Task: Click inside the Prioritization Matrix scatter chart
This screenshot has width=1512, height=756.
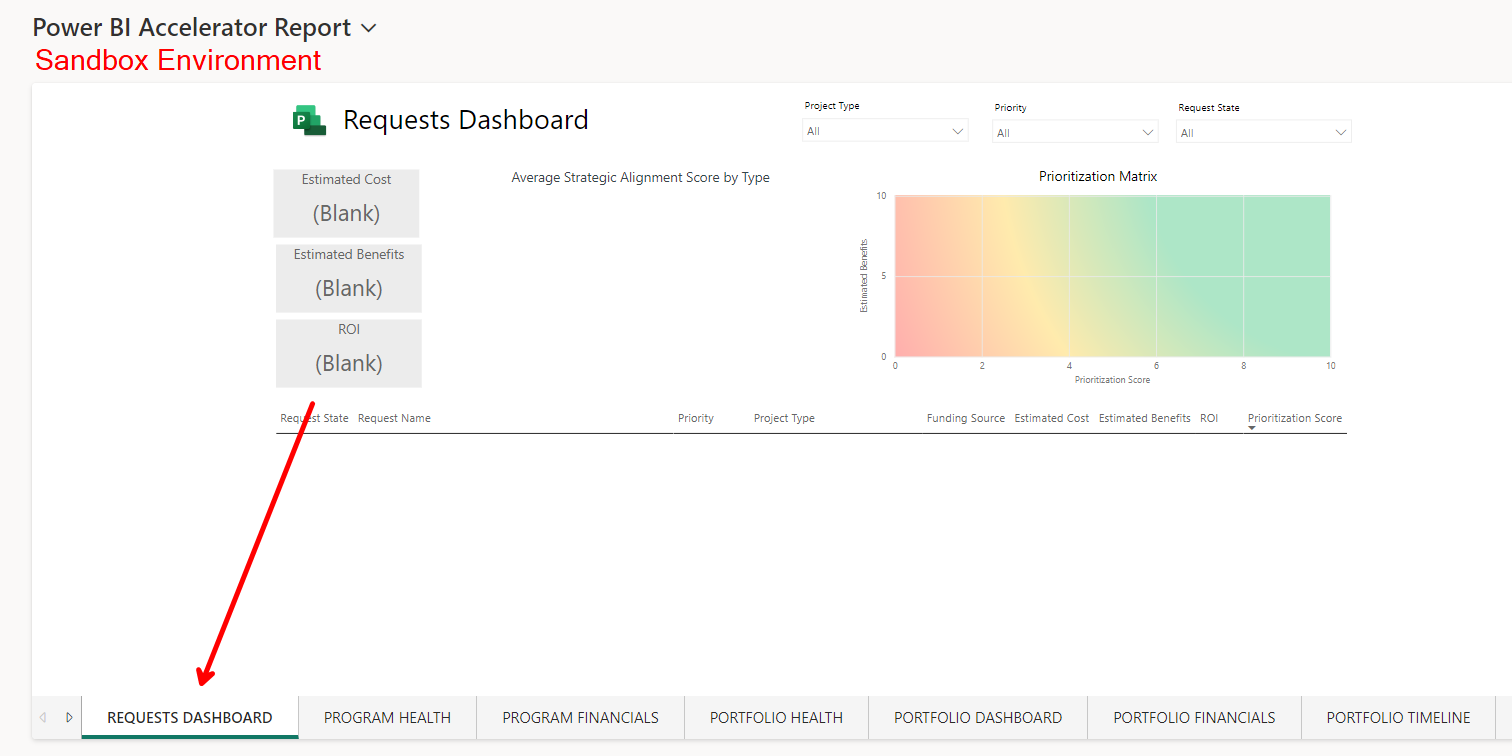Action: point(1112,276)
